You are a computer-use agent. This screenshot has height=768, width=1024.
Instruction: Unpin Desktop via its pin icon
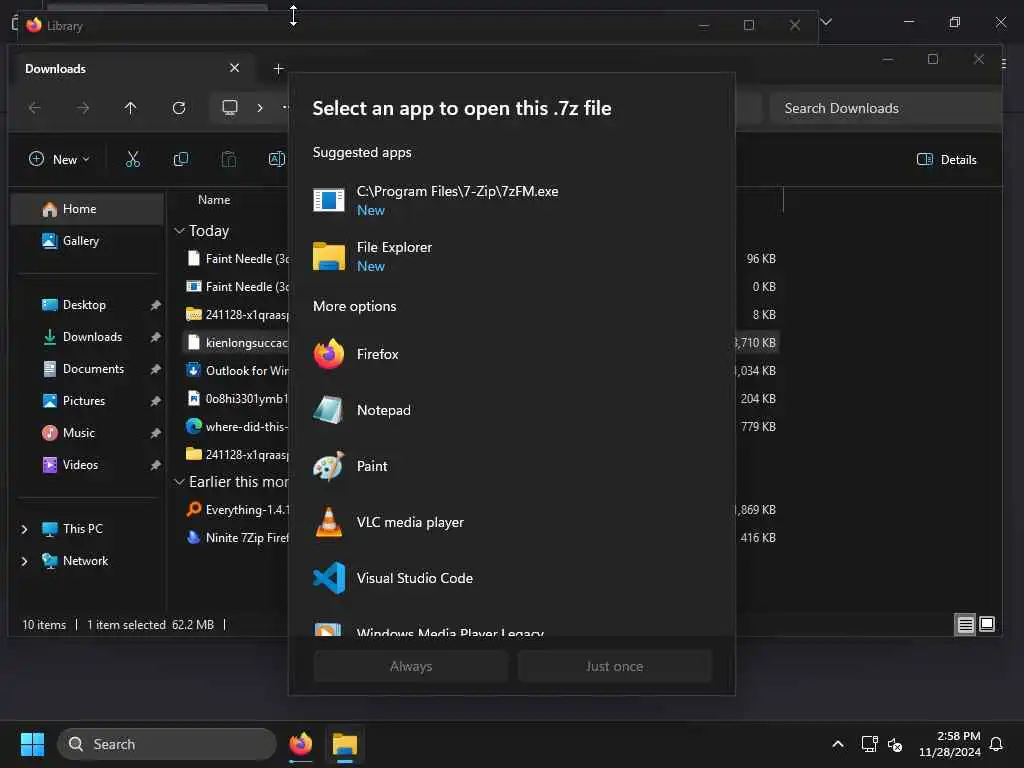[x=155, y=305]
